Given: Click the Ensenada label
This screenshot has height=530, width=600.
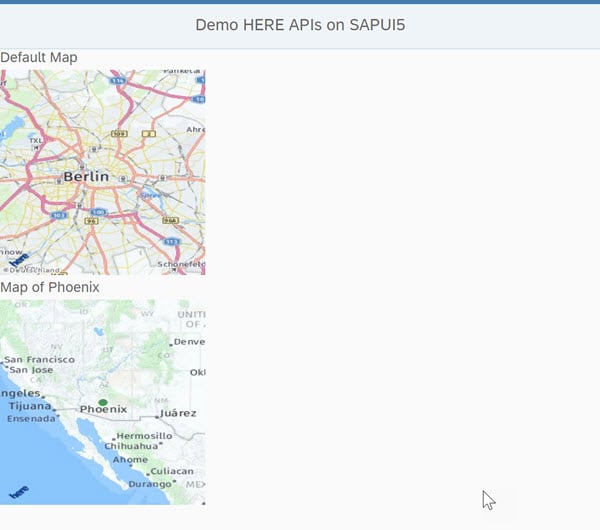Looking at the screenshot, I should click(31, 419).
